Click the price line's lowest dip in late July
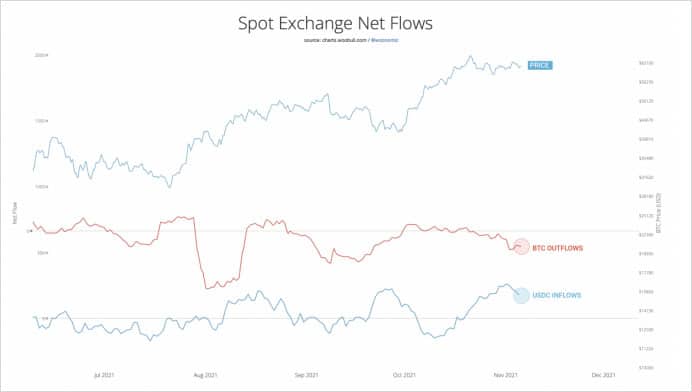Image resolution: width=692 pixels, height=392 pixels. [x=169, y=187]
